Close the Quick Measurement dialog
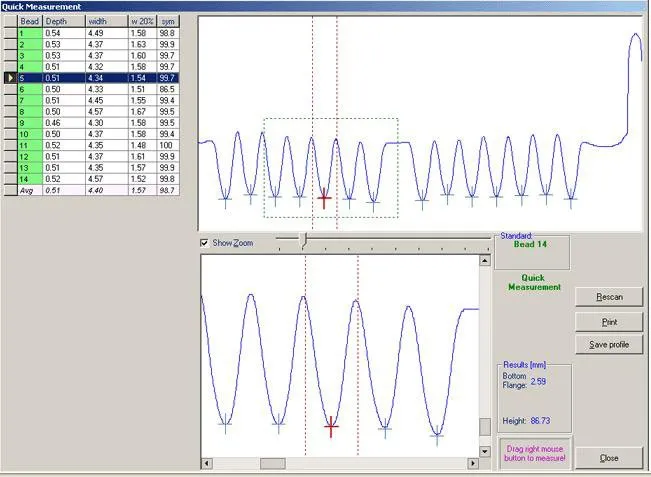Image resolution: width=651 pixels, height=477 pixels. click(609, 458)
